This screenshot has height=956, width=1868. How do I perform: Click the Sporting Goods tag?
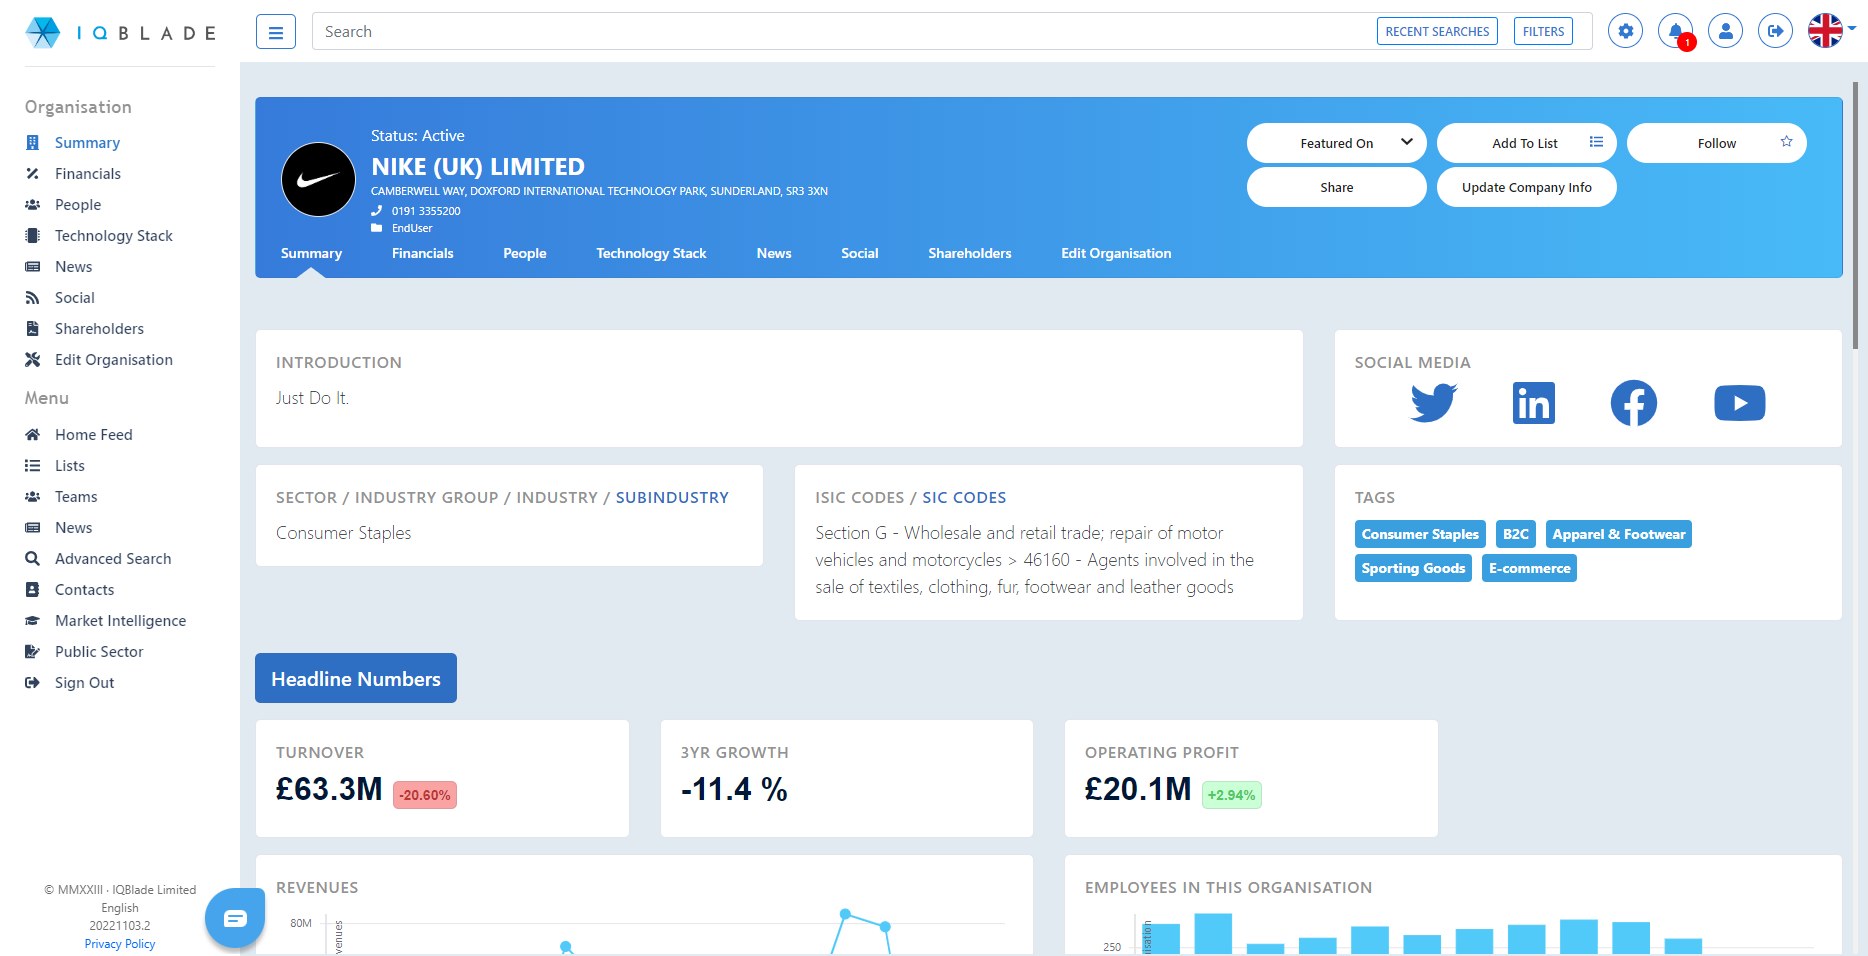[1413, 568]
